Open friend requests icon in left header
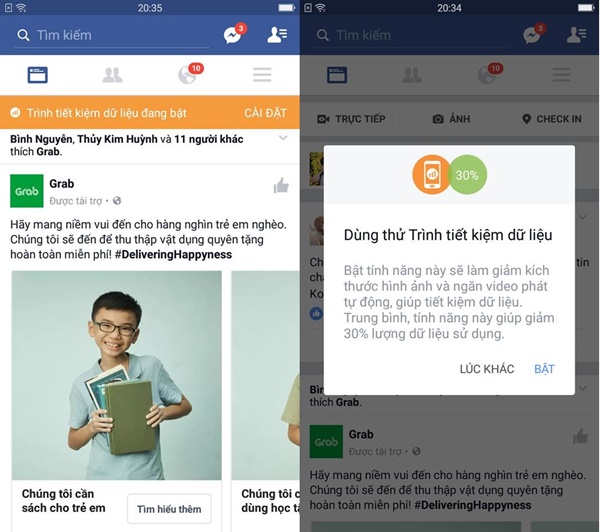Image resolution: width=600 pixels, height=532 pixels. pyautogui.click(x=277, y=35)
